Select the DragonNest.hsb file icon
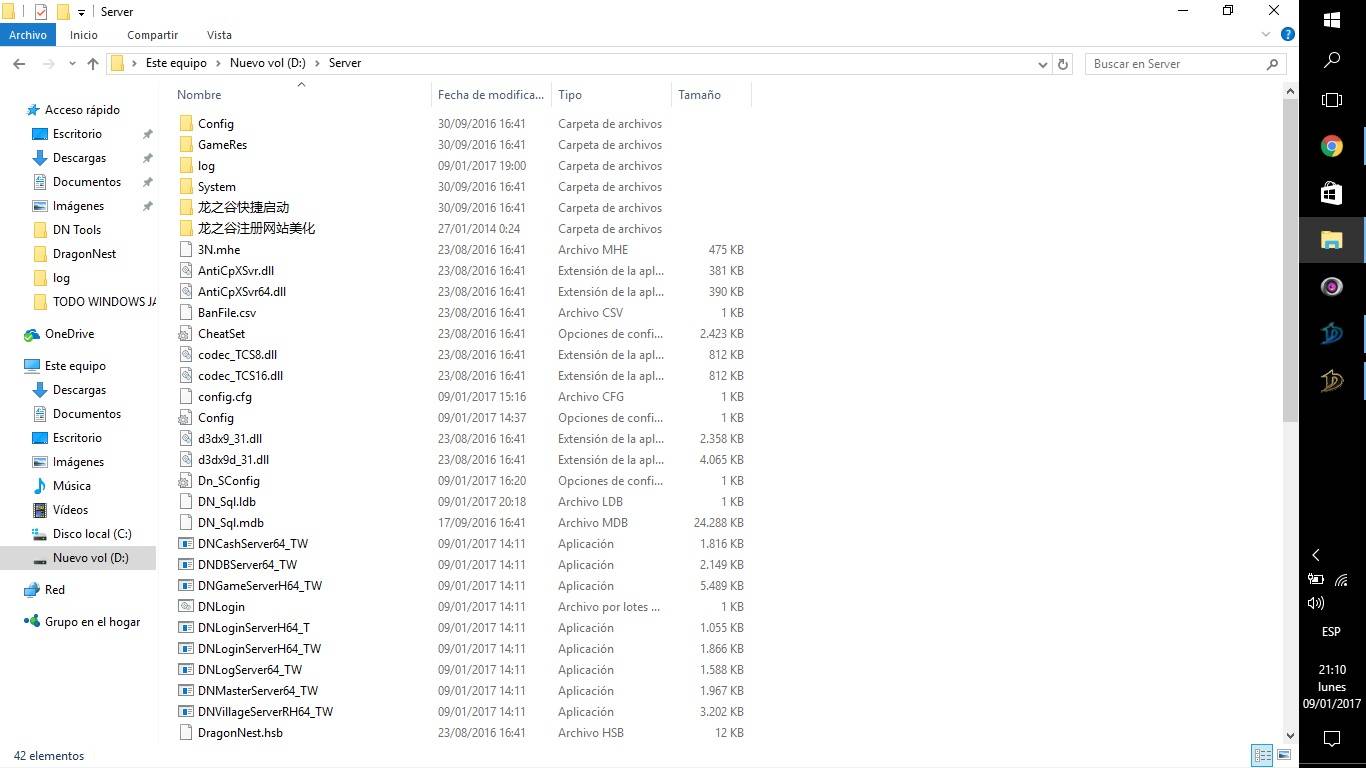 tap(186, 733)
